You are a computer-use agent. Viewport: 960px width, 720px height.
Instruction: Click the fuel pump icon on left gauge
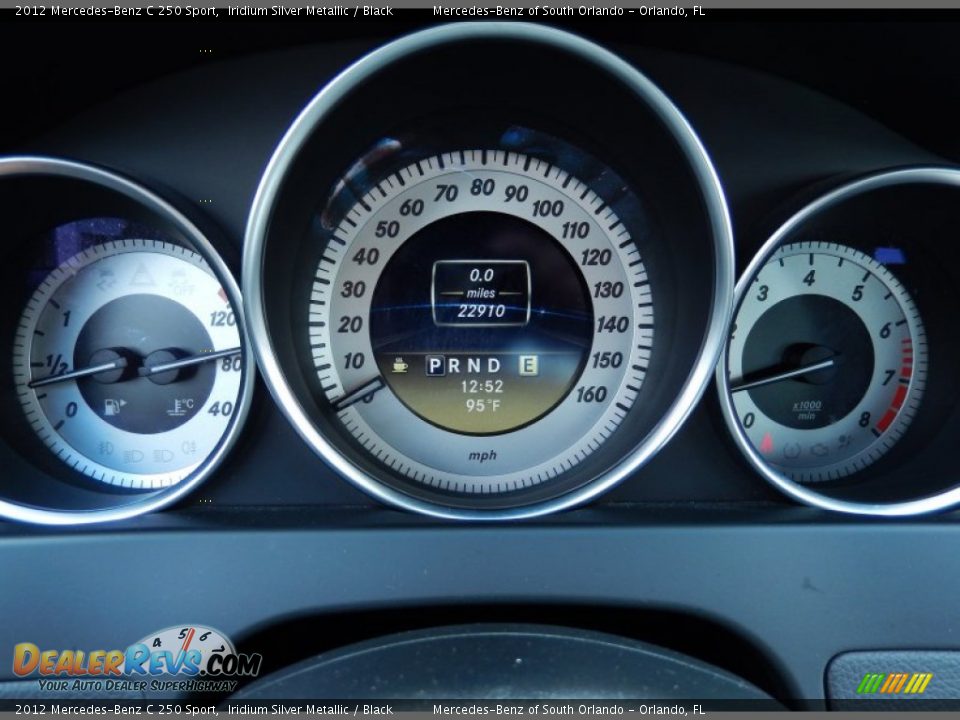pyautogui.click(x=111, y=406)
